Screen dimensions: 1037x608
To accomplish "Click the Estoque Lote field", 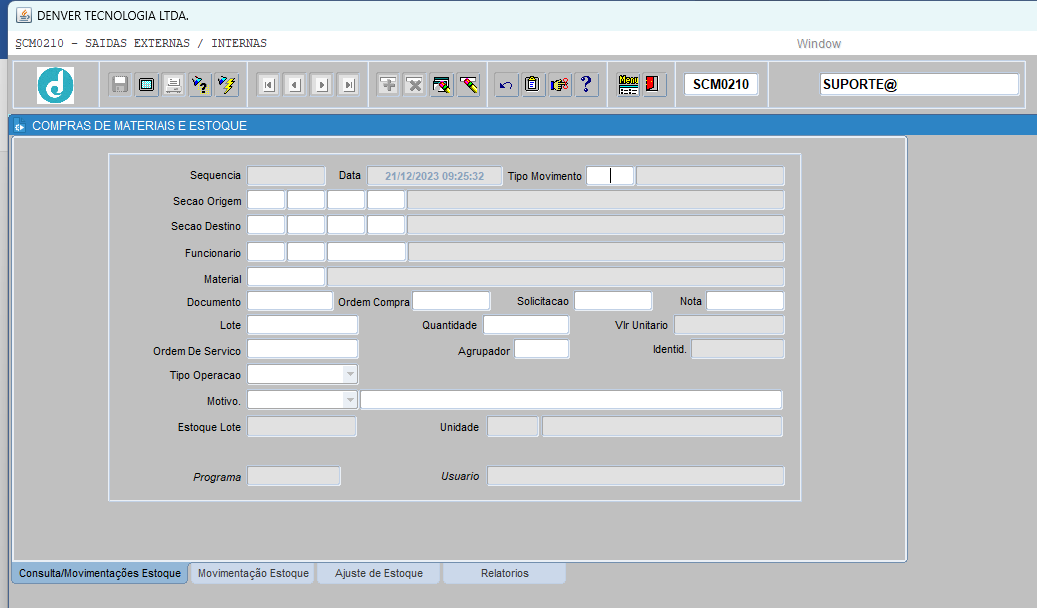I will (302, 427).
